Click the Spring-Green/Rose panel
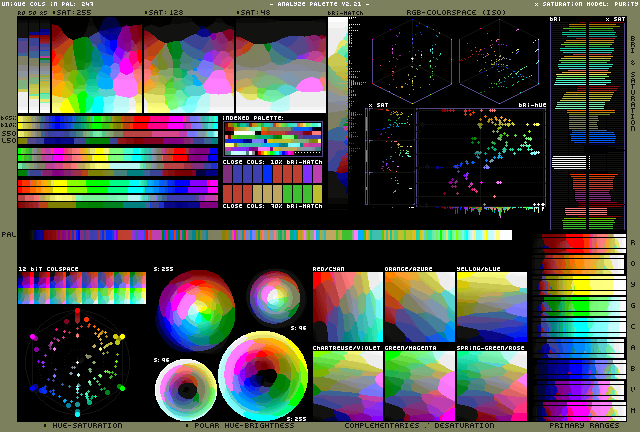This screenshot has width=640, height=432. coord(491,384)
